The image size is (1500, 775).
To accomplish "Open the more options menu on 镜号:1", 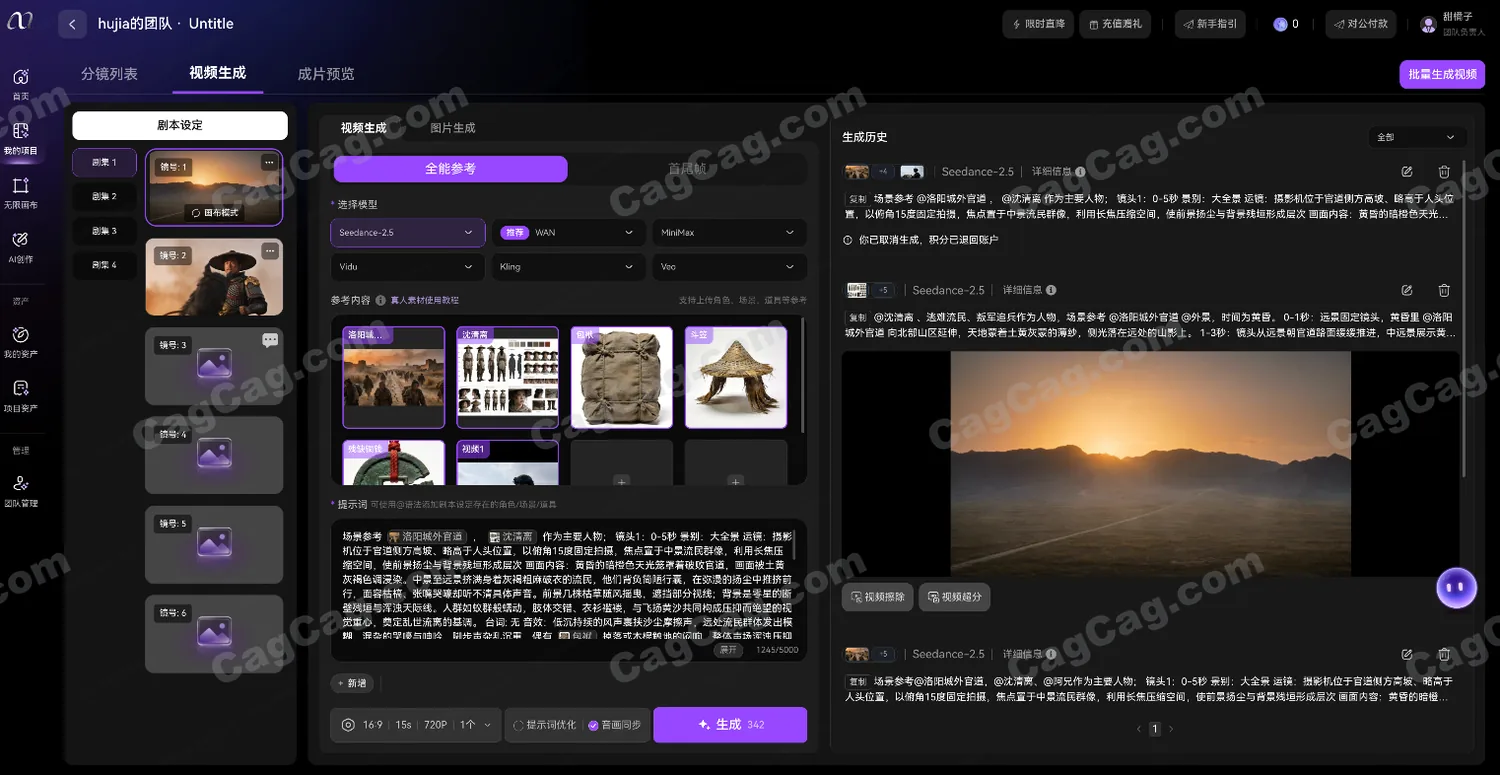I will point(269,162).
